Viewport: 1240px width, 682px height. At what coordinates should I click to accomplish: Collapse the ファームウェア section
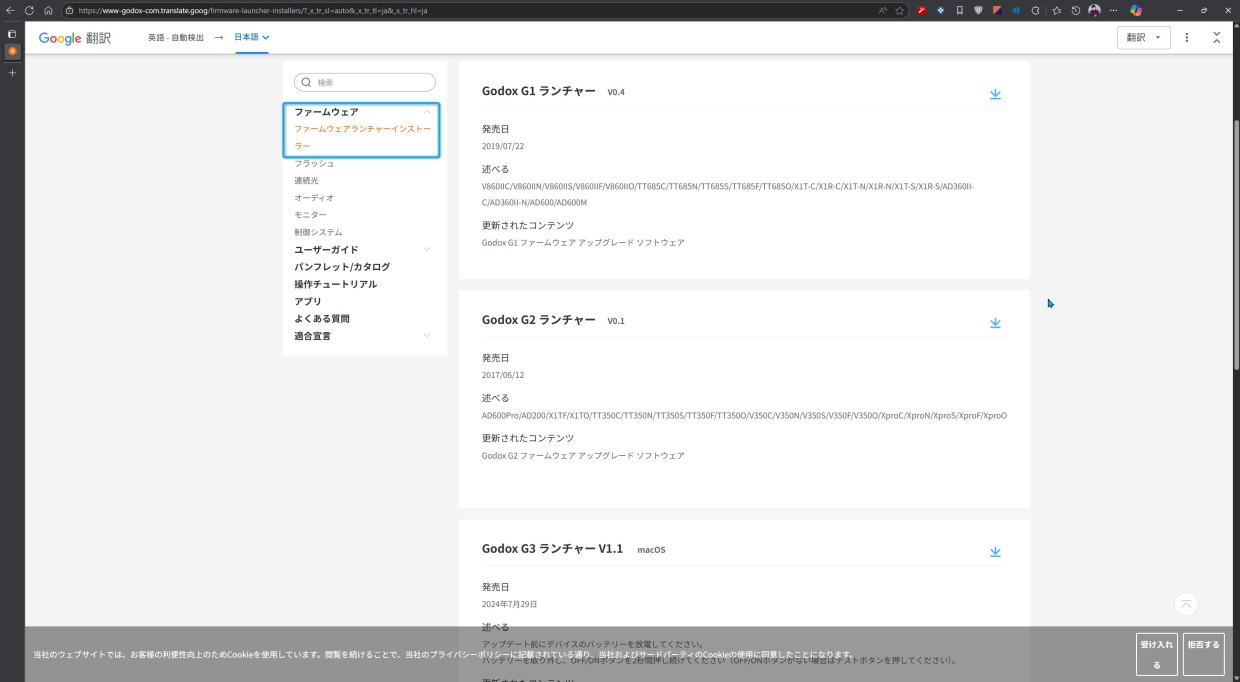click(427, 112)
